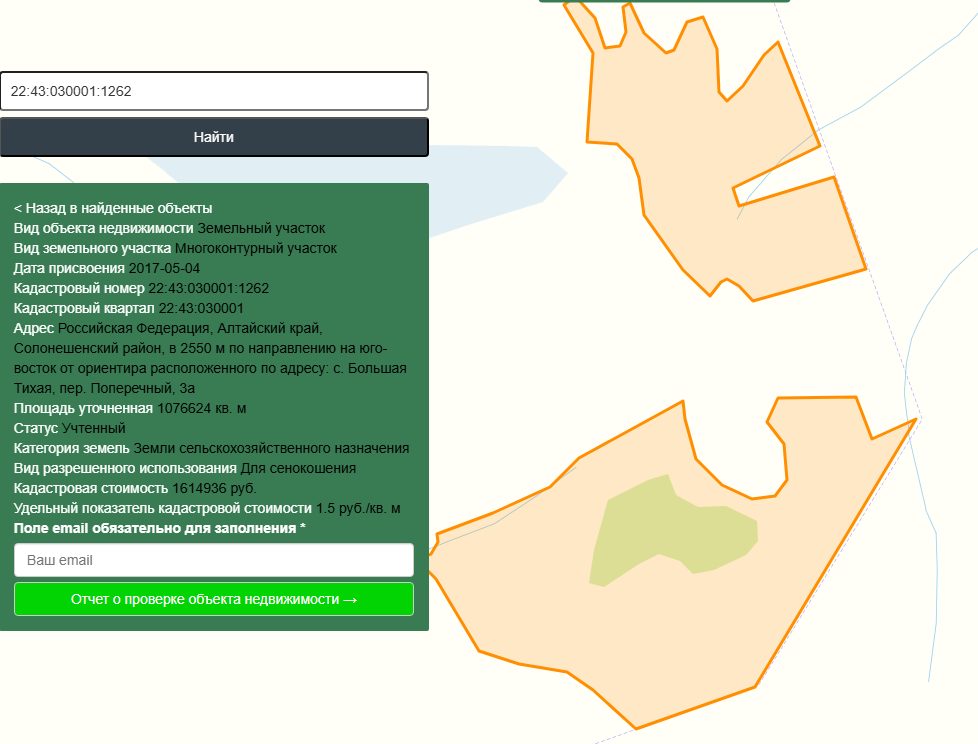Click Кадастровая стоимость 1614936 руб. line
The width and height of the screenshot is (978, 744).
pyautogui.click(x=135, y=488)
